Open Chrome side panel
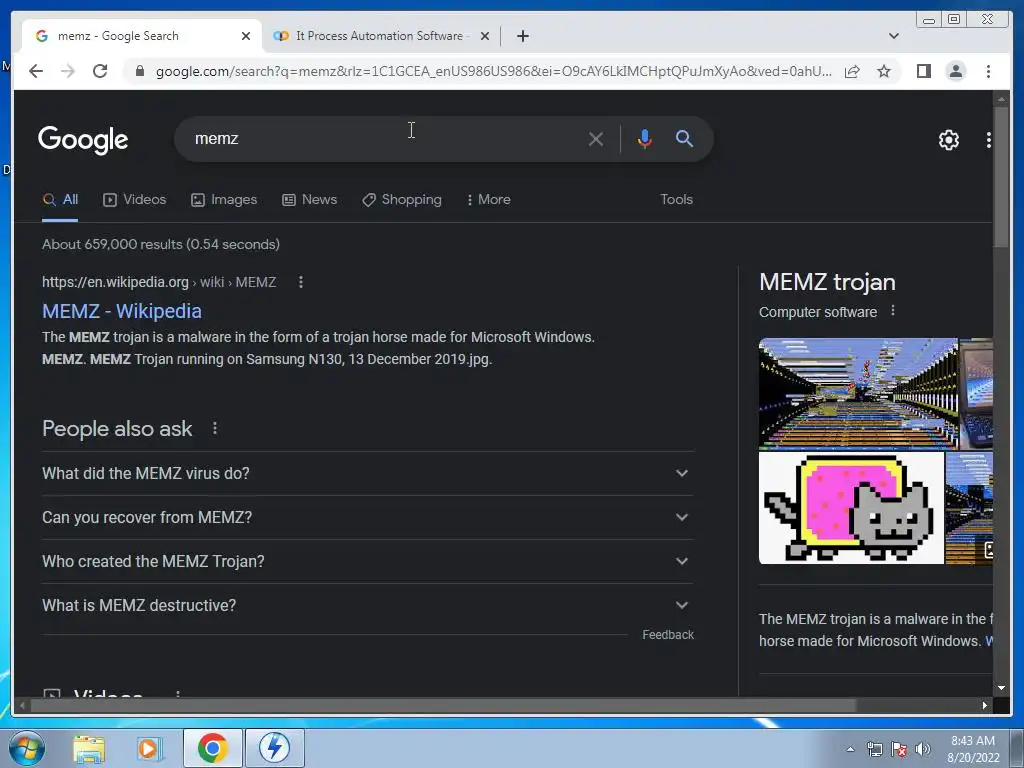This screenshot has width=1024, height=768. 923,71
